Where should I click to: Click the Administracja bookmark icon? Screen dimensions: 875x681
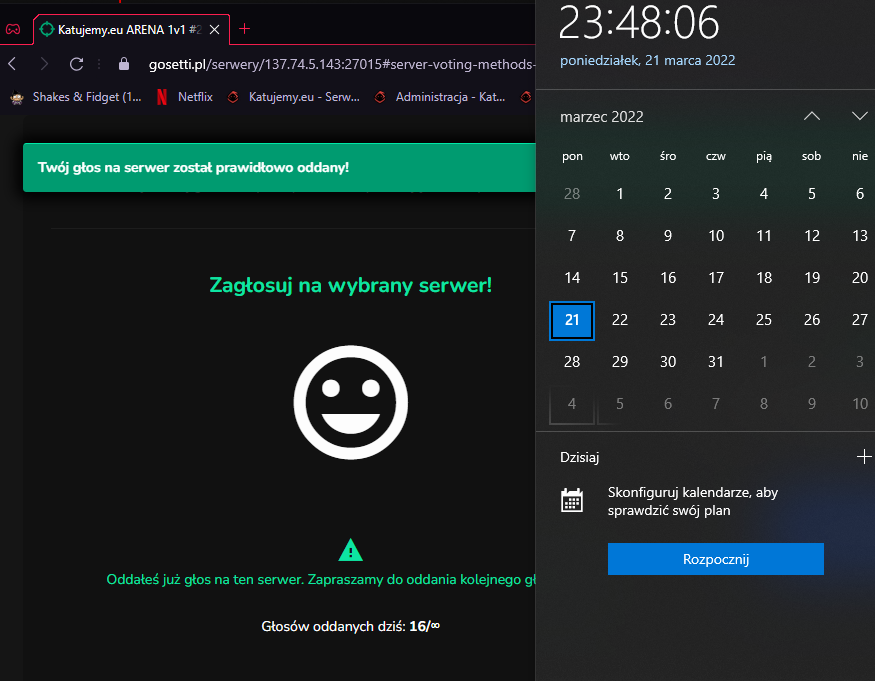pyautogui.click(x=380, y=97)
